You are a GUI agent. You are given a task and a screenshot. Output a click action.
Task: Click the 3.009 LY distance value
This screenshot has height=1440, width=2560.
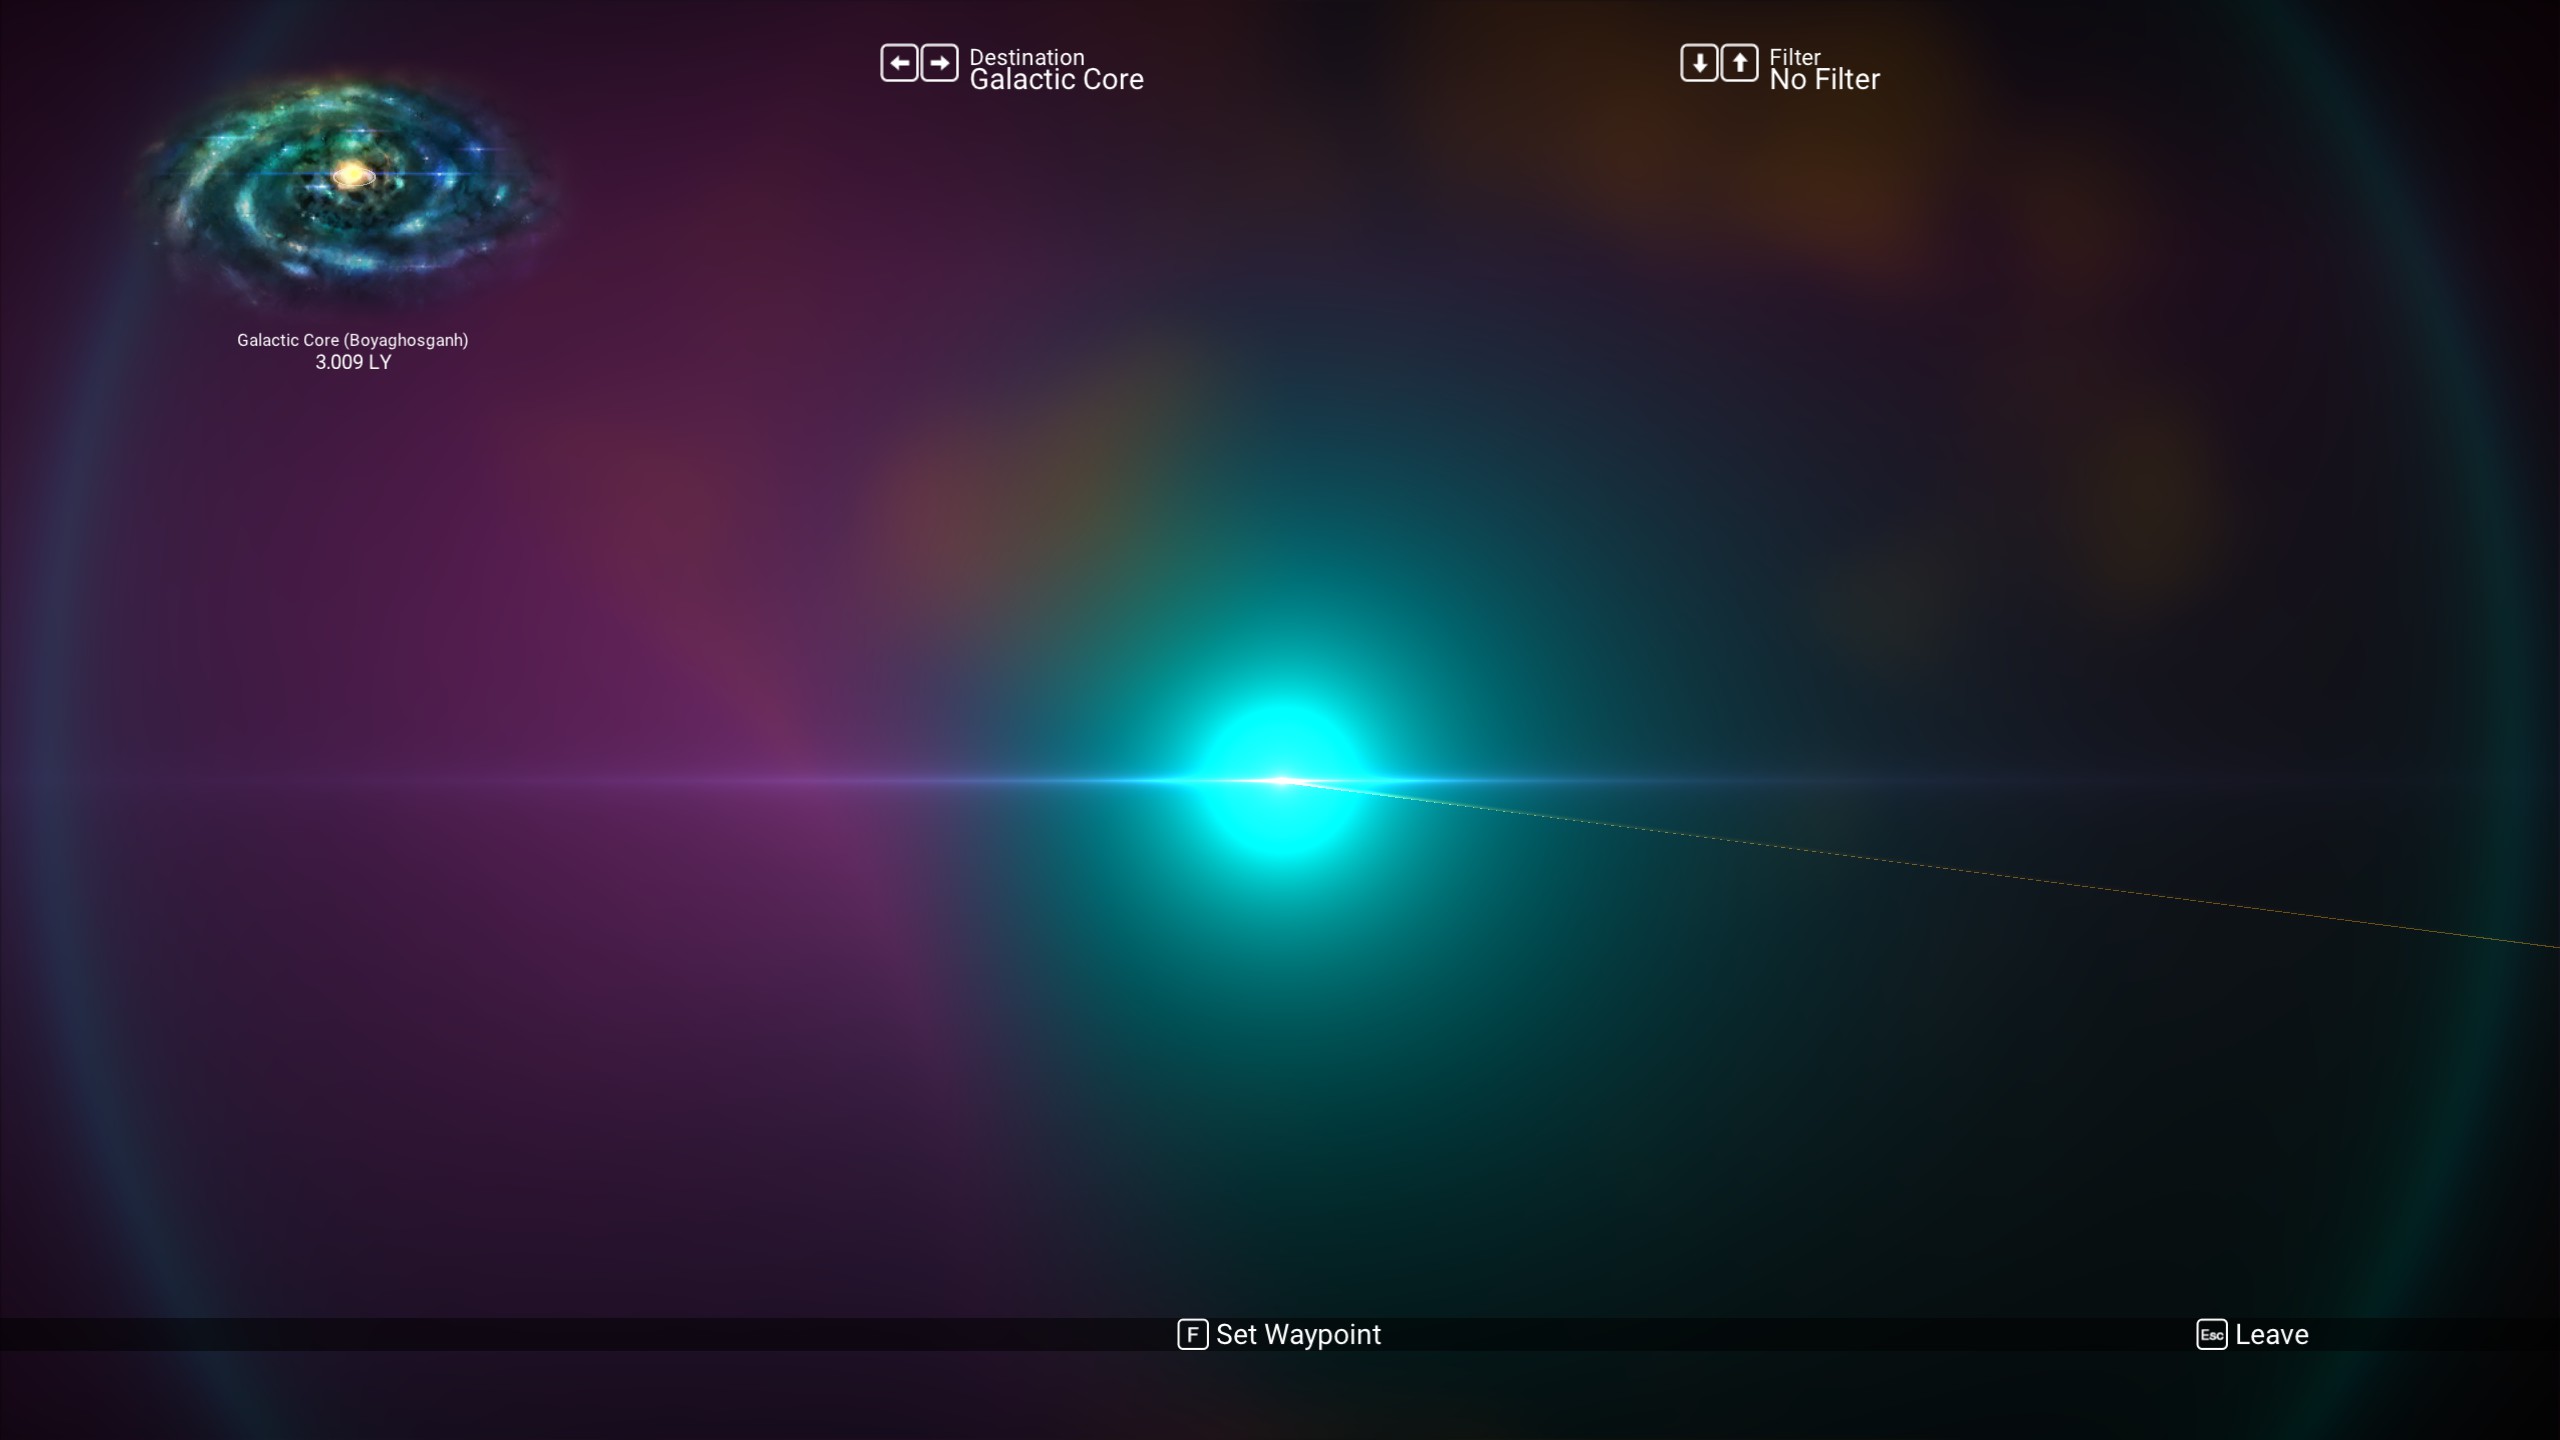(353, 362)
